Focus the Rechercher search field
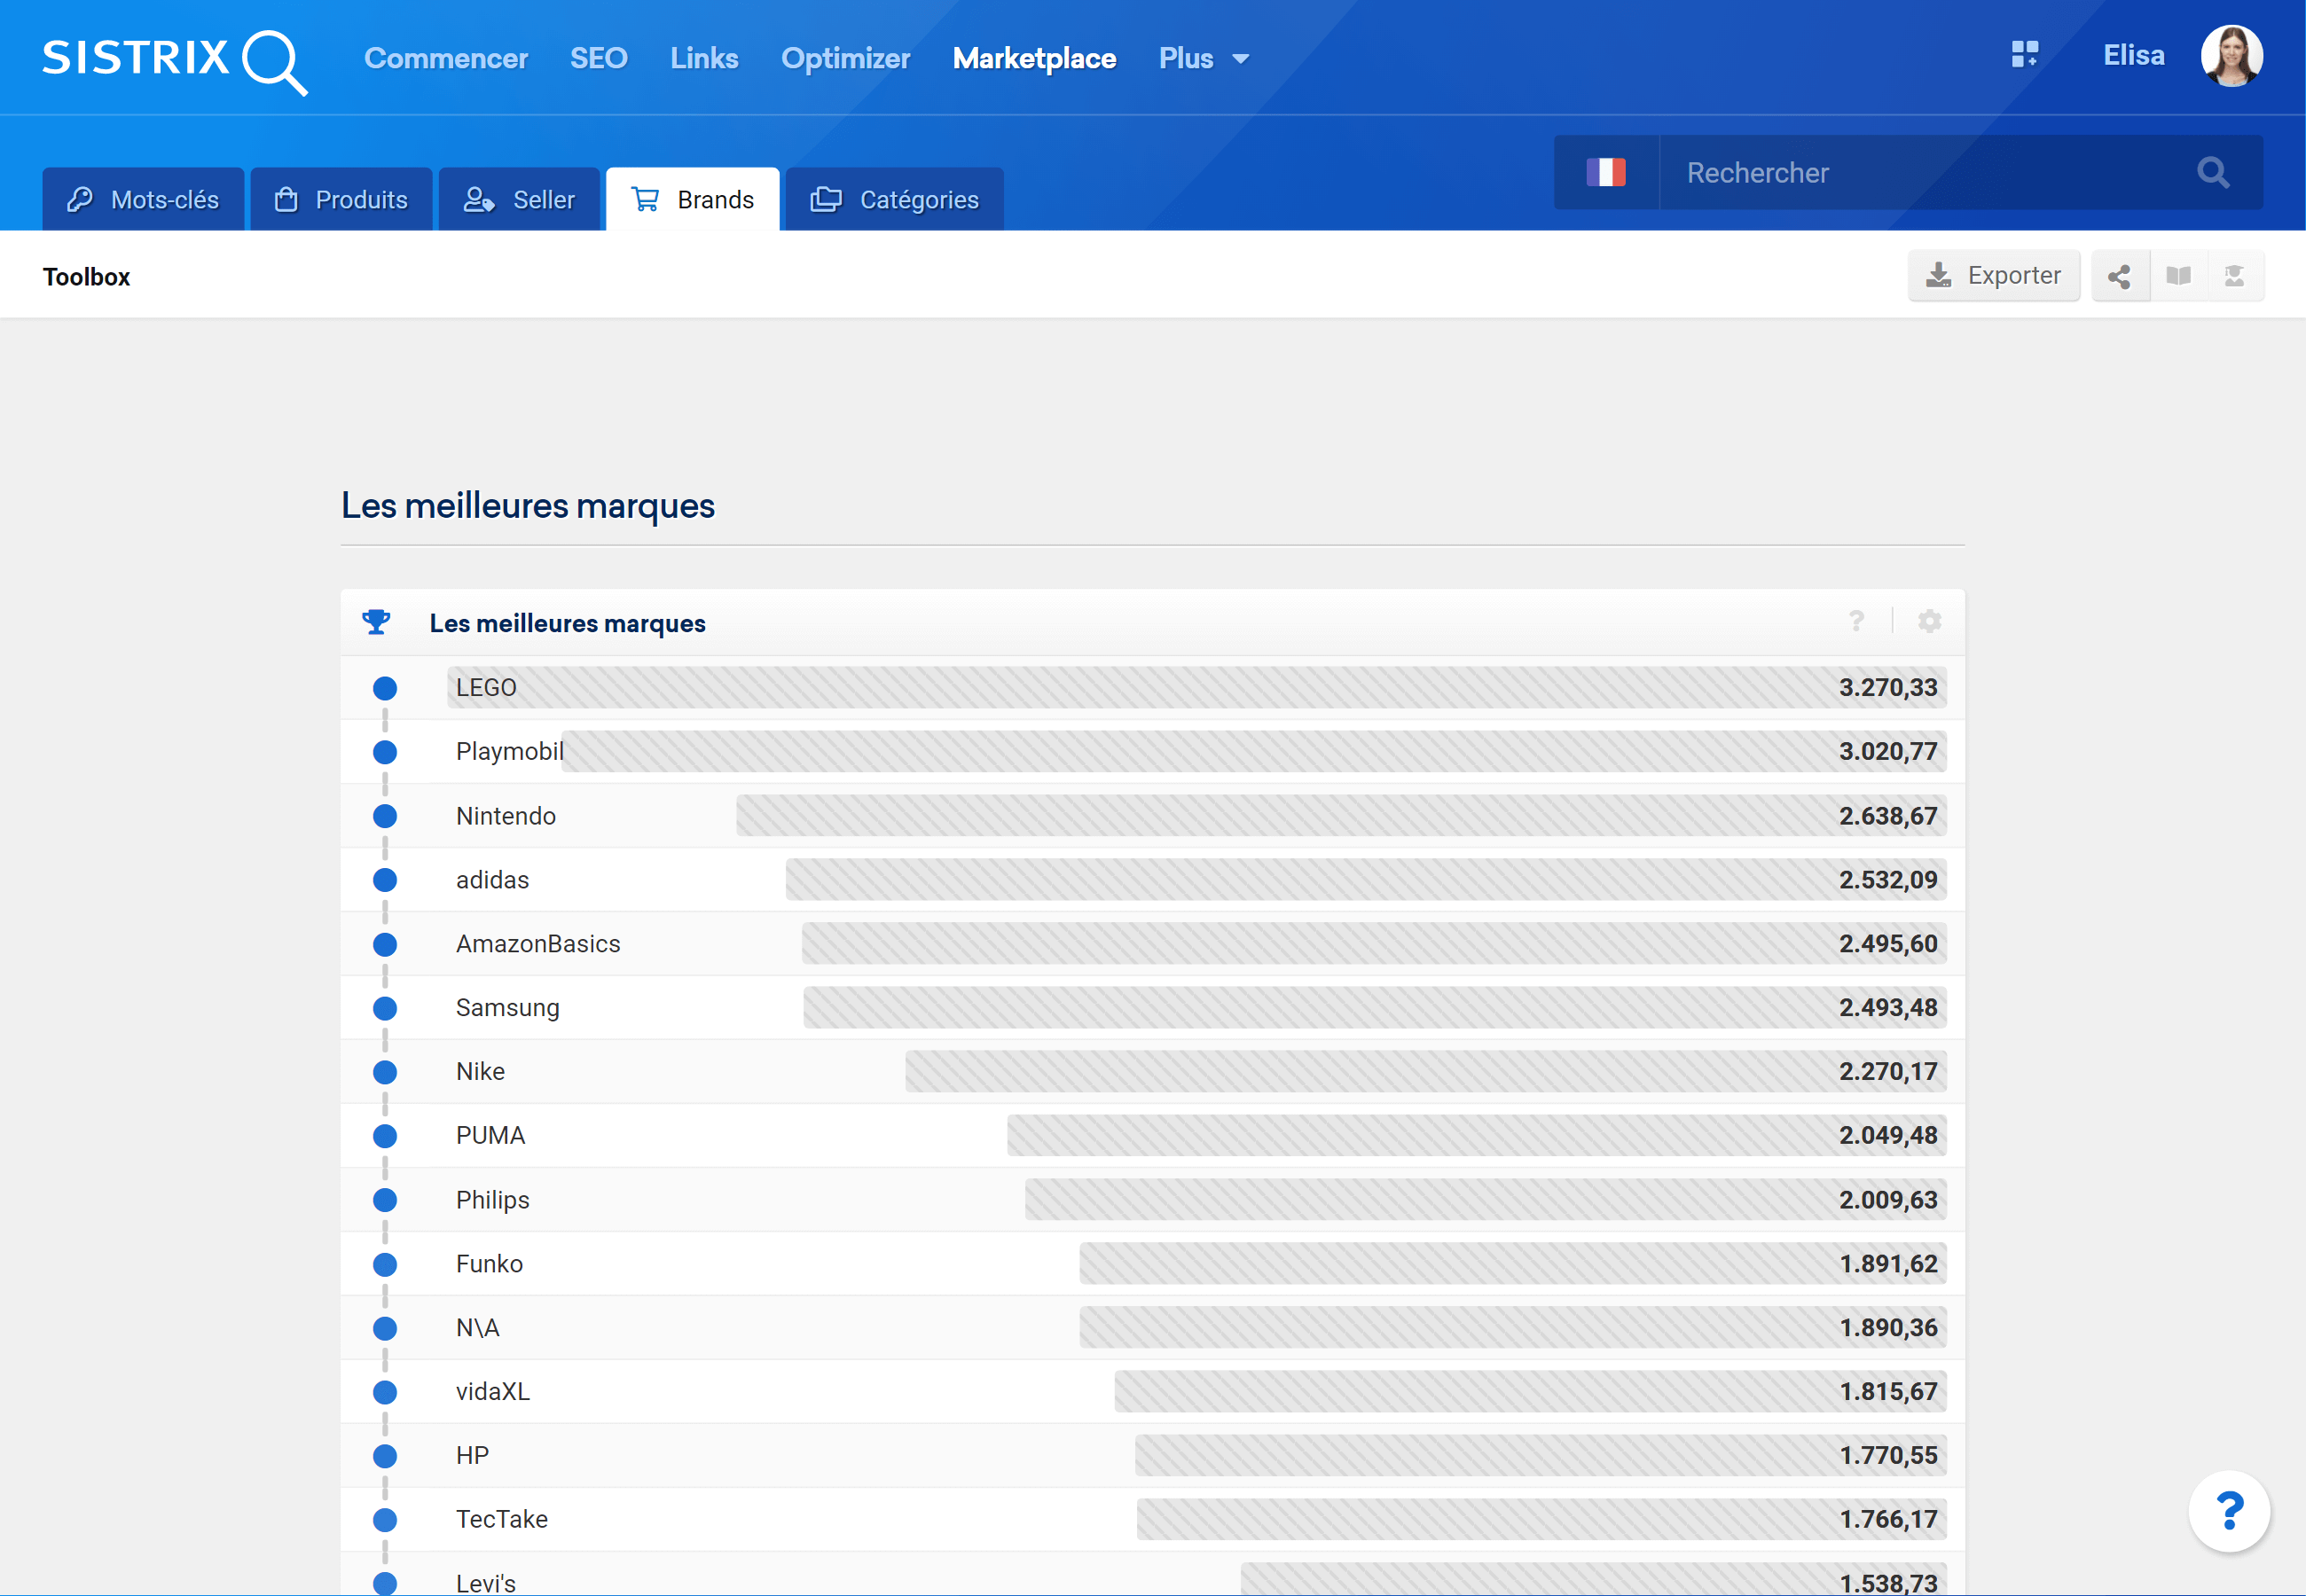The image size is (2306, 1596). pos(1920,173)
